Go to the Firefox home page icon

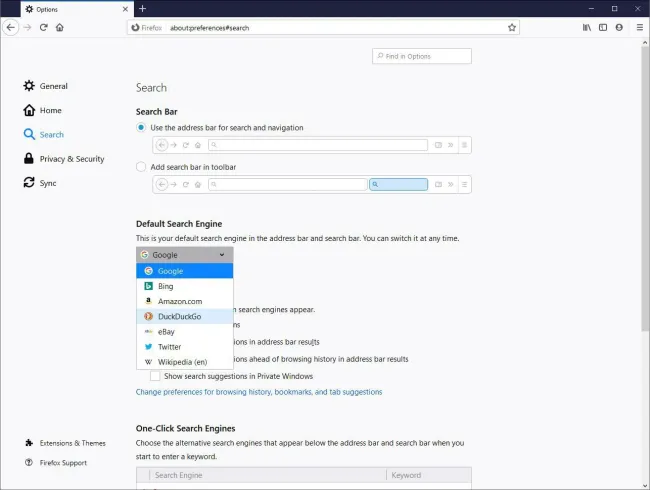point(60,27)
